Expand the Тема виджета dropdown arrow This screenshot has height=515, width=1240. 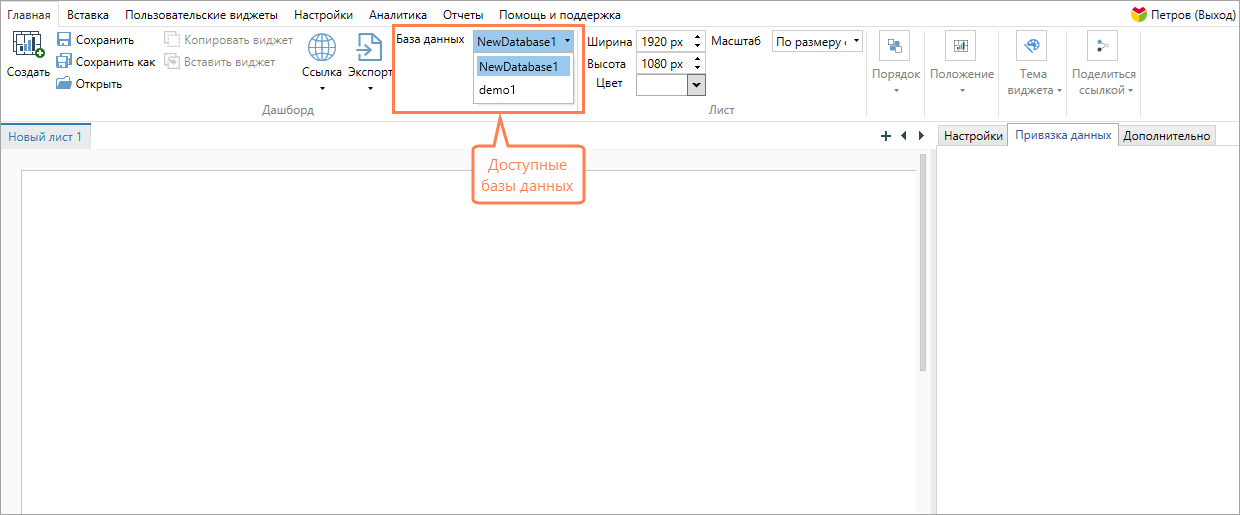click(1059, 90)
